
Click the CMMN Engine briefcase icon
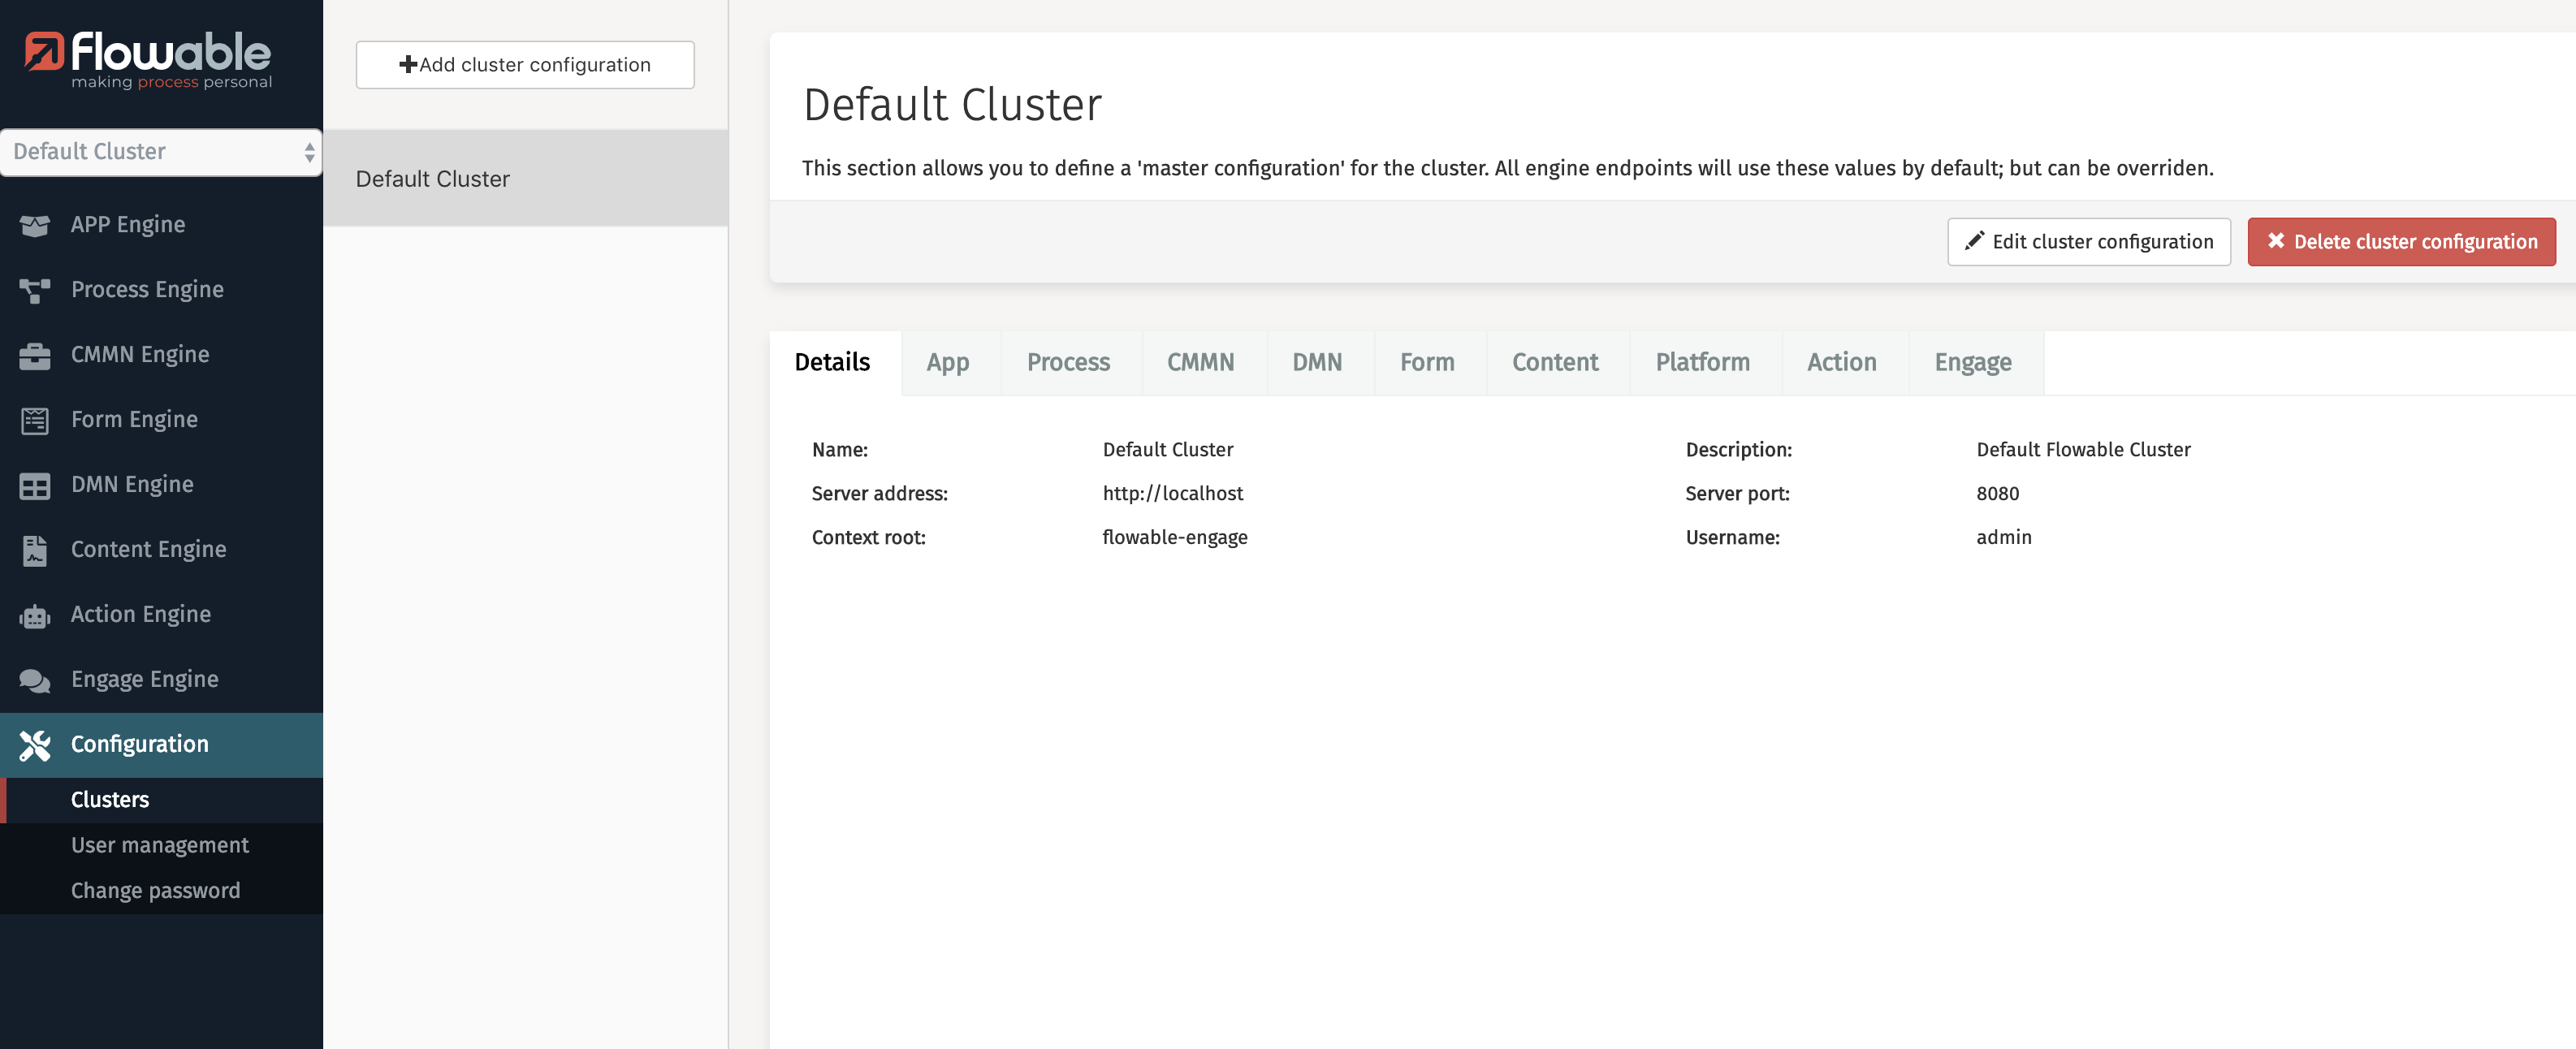point(34,356)
